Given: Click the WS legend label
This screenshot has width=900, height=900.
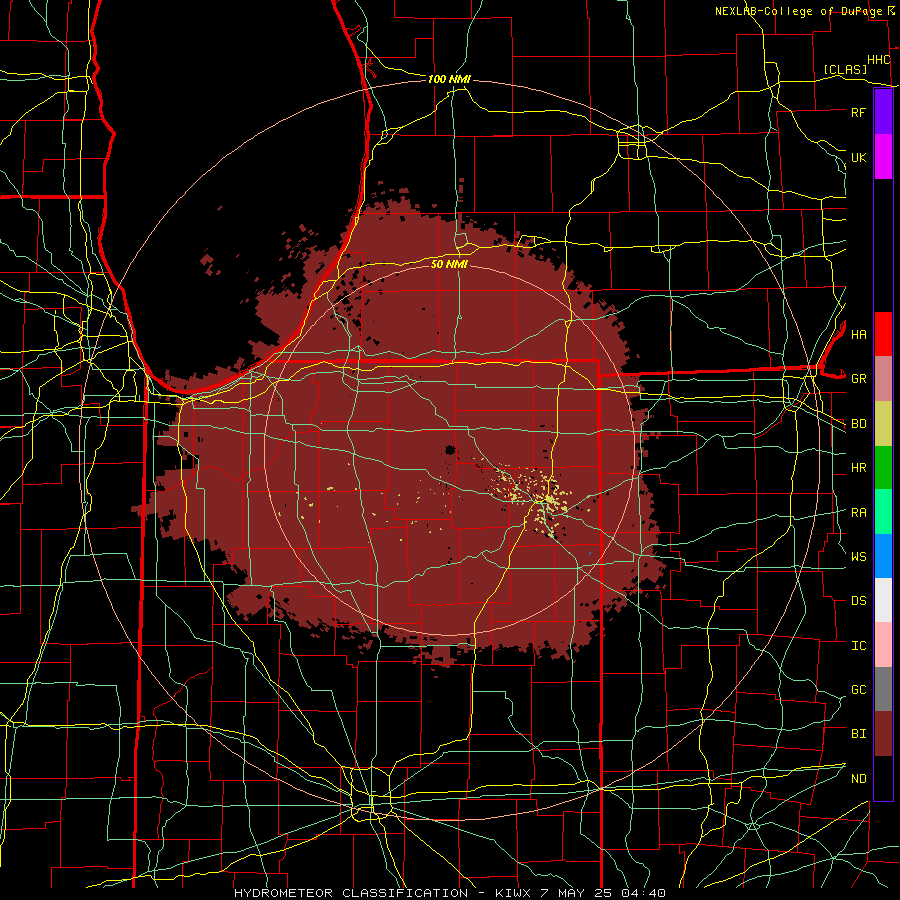Looking at the screenshot, I should [x=858, y=556].
